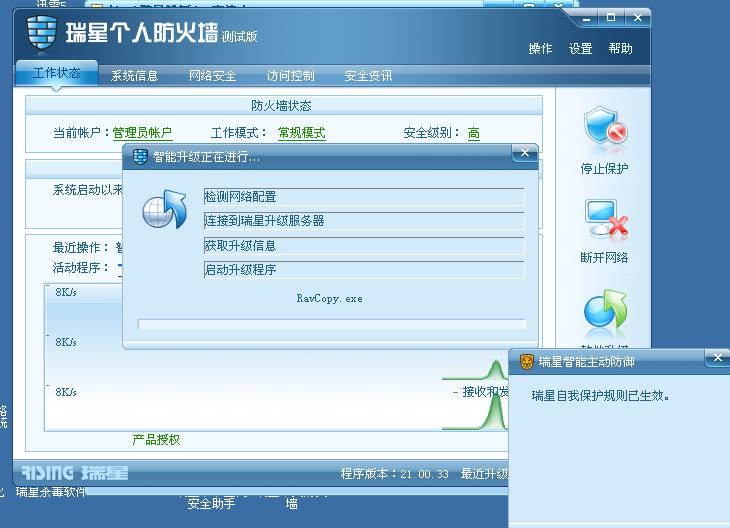Click the small shield icon in upgrade dialog title

coord(140,156)
